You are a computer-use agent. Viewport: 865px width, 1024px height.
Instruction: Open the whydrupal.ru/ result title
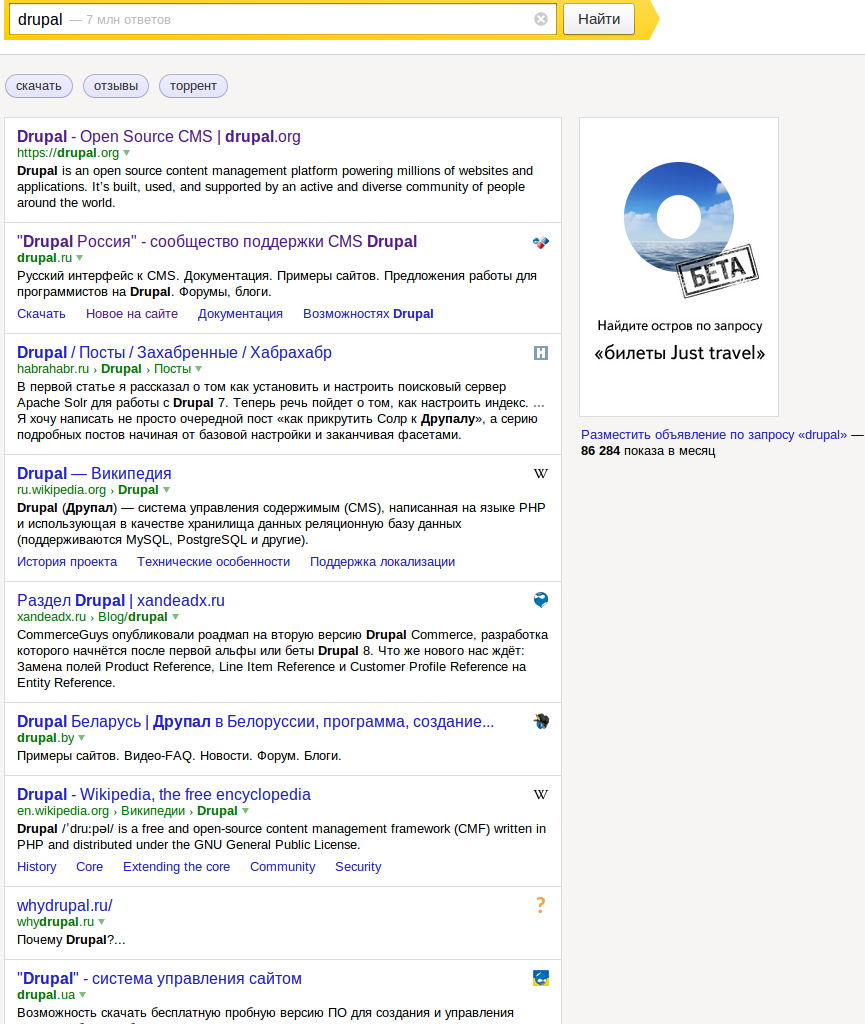[x=65, y=906]
